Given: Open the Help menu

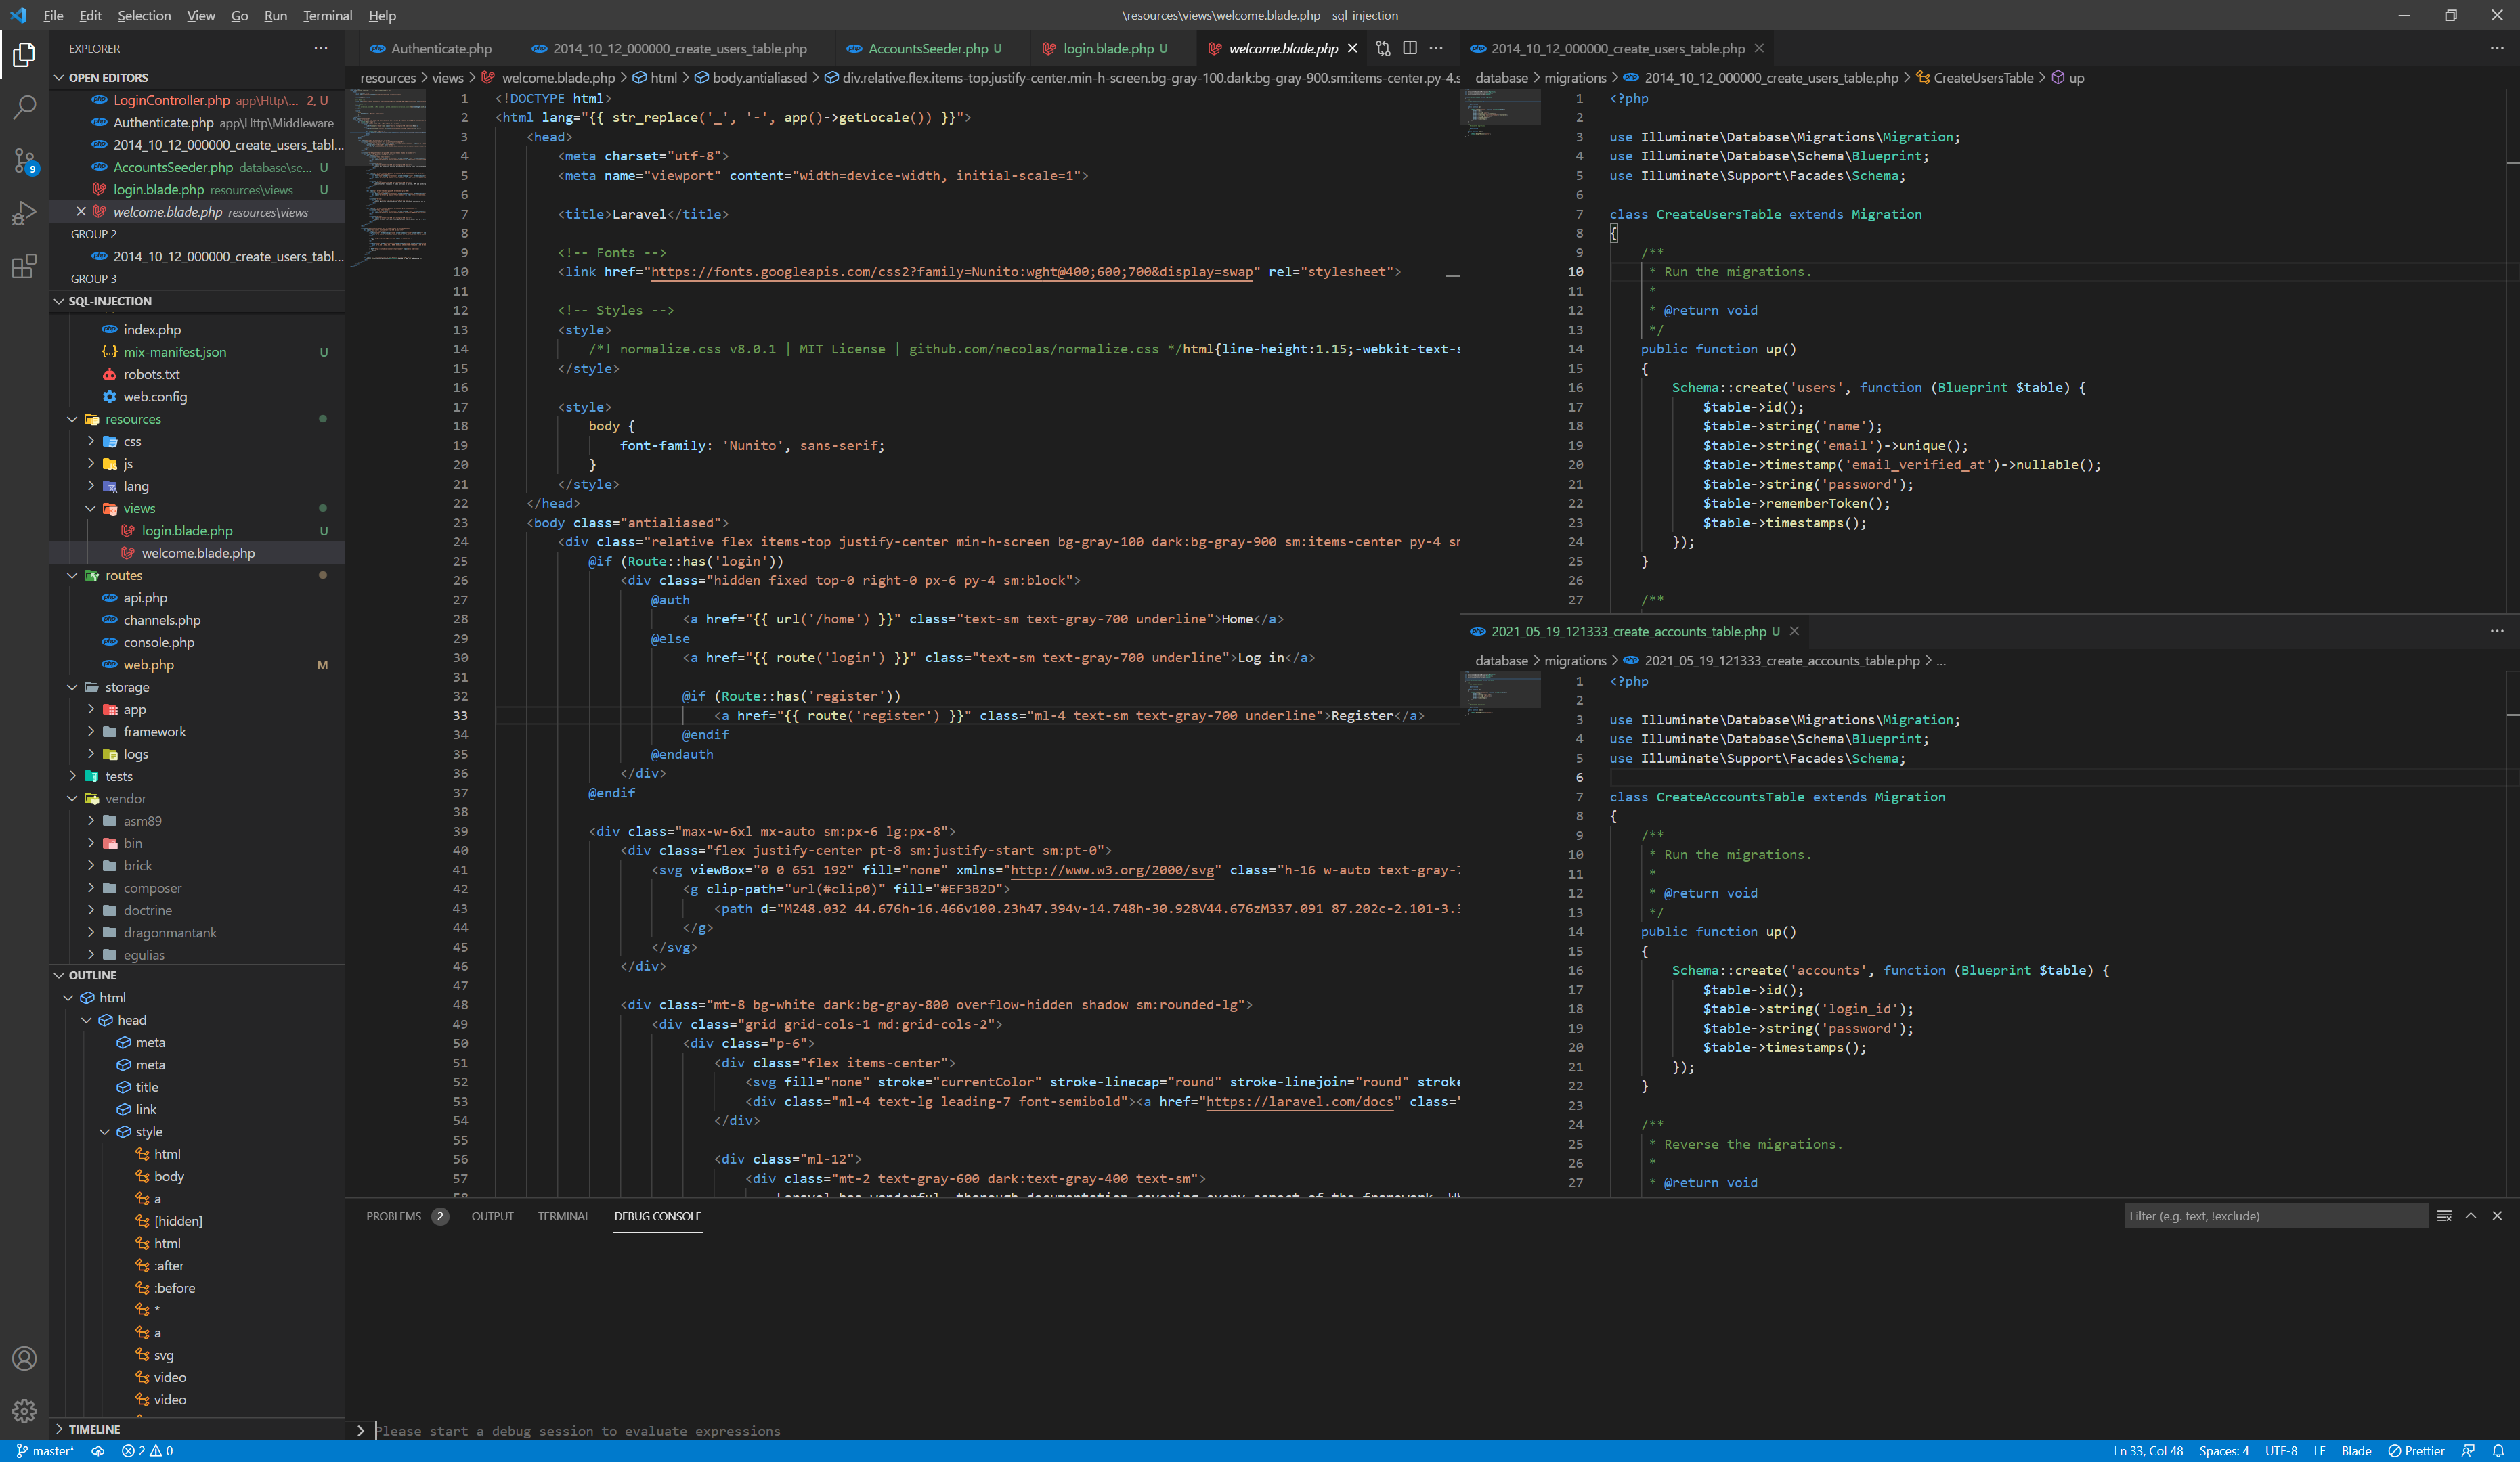Looking at the screenshot, I should click(x=382, y=15).
